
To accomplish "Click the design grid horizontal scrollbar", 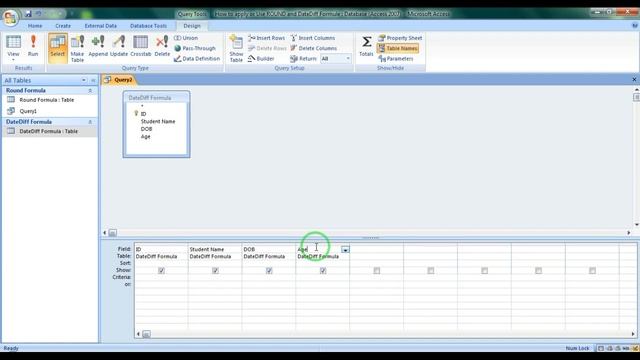I will [386, 334].
